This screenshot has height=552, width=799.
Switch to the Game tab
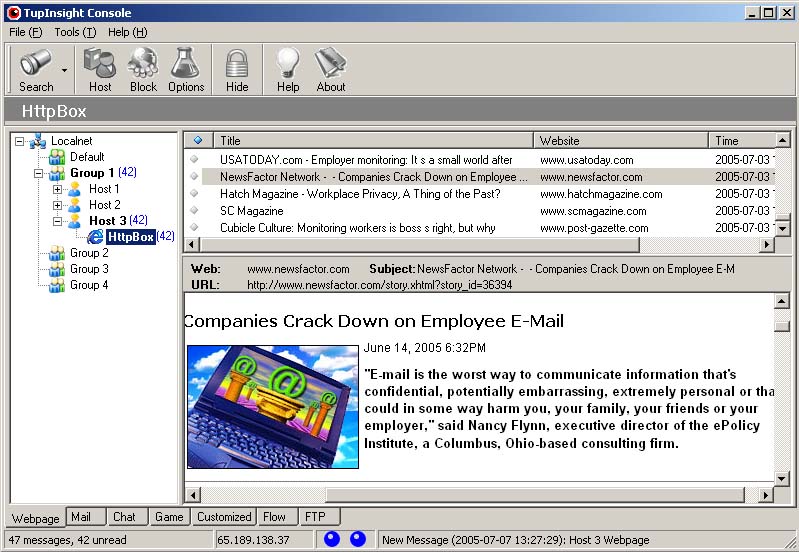click(x=169, y=517)
